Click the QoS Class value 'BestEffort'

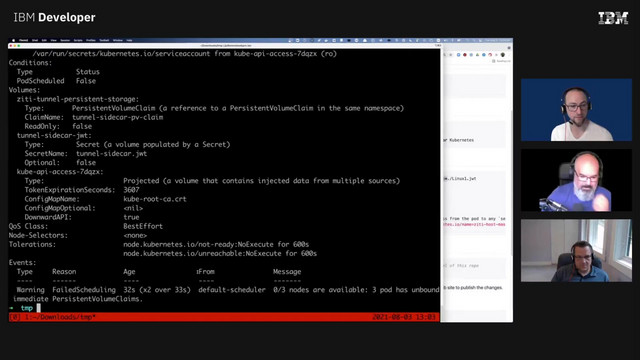(143, 226)
